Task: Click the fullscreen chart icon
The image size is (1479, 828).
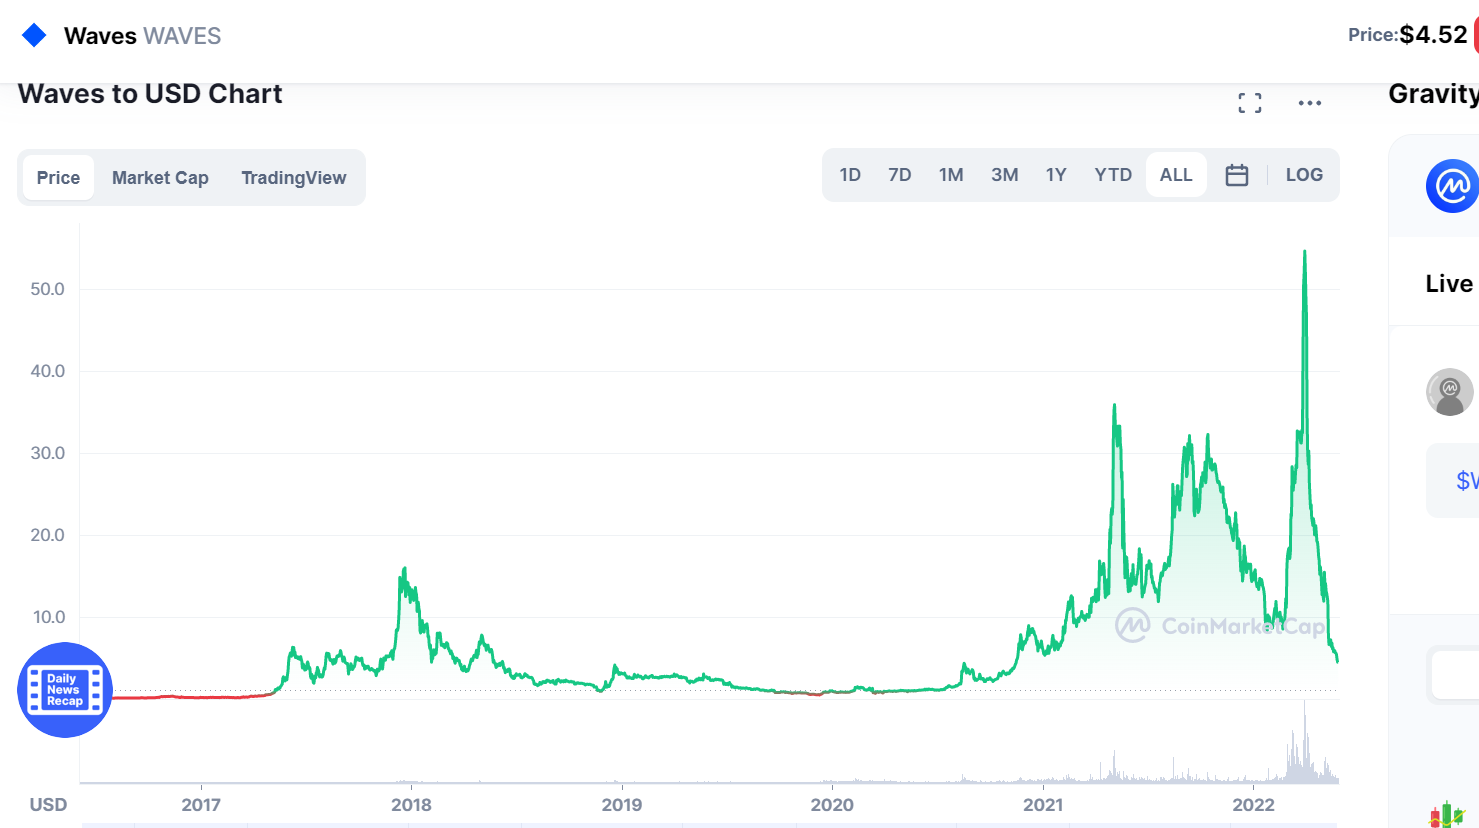Action: pyautogui.click(x=1249, y=103)
